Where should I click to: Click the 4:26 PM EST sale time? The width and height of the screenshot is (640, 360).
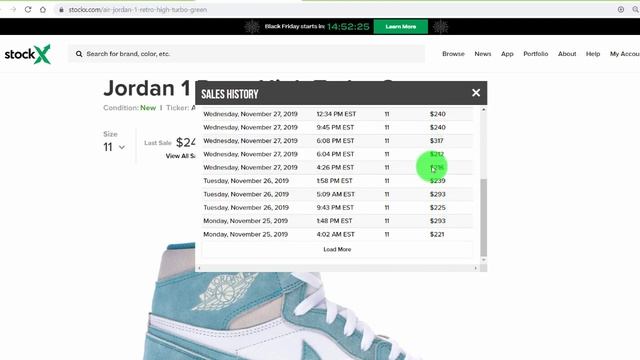335,167
